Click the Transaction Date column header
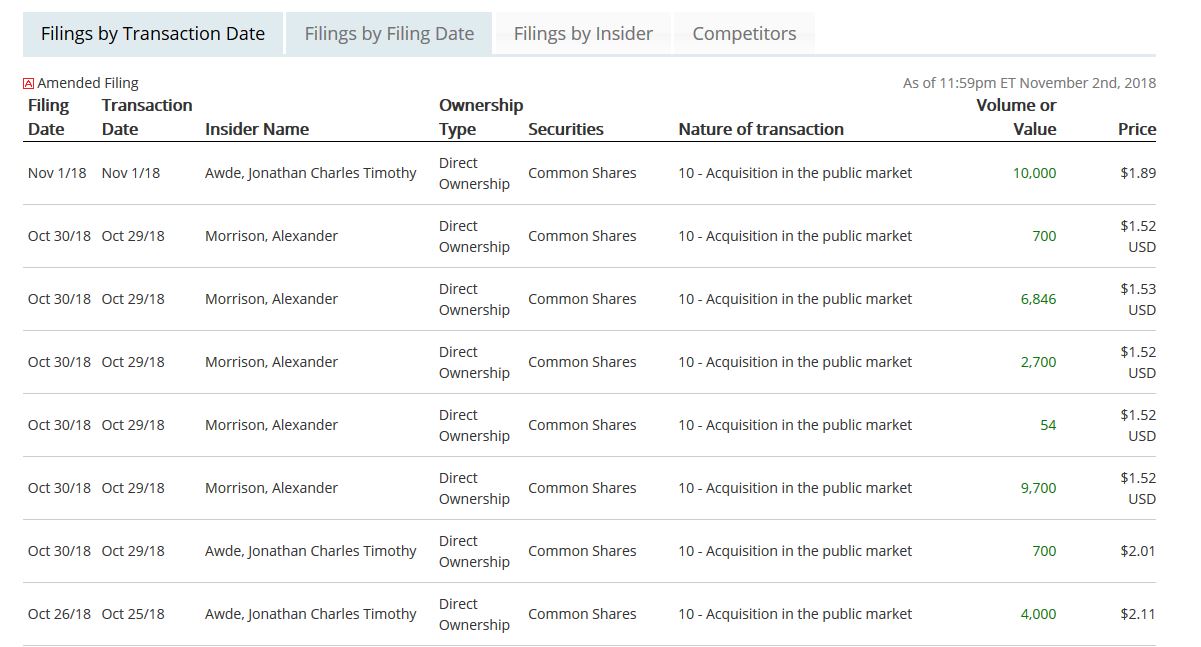The image size is (1201, 647). pyautogui.click(x=146, y=117)
